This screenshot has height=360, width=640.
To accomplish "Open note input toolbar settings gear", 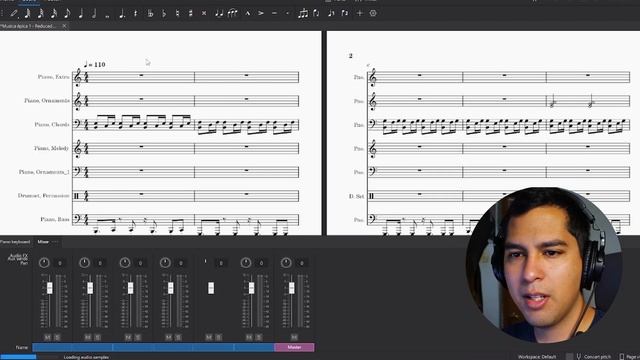I will point(373,13).
